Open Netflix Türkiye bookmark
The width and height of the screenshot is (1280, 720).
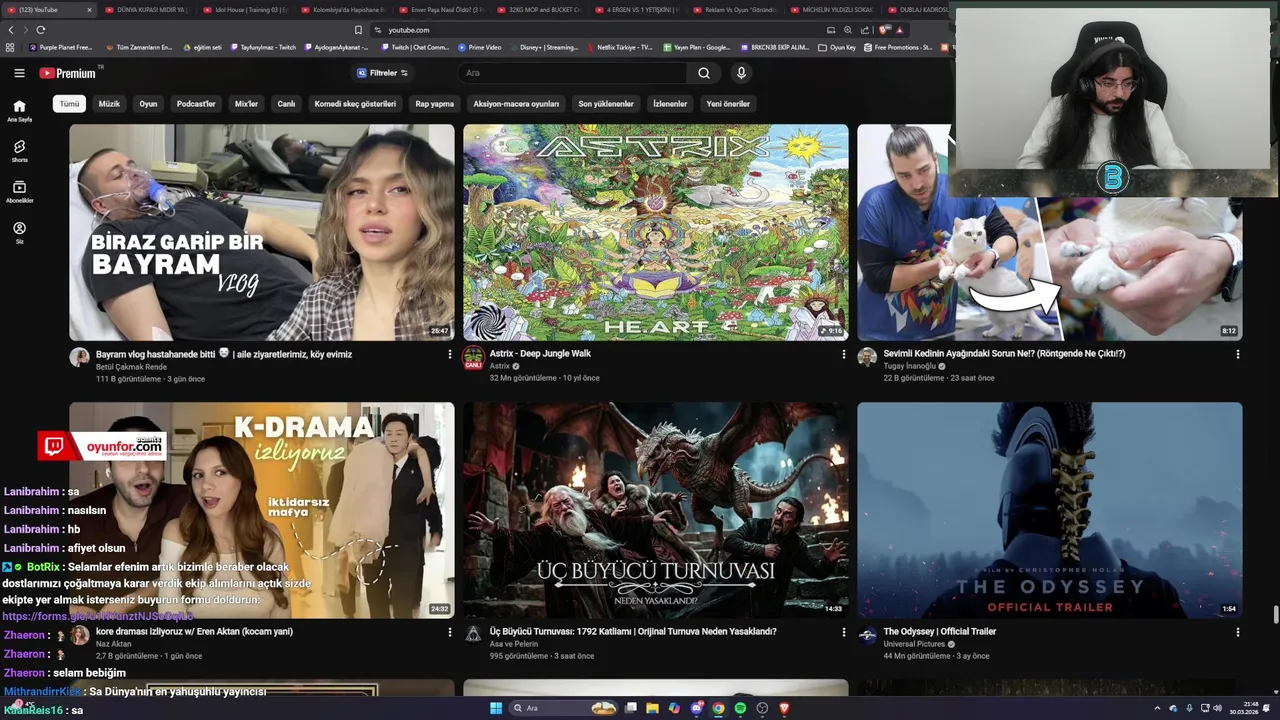coord(621,47)
